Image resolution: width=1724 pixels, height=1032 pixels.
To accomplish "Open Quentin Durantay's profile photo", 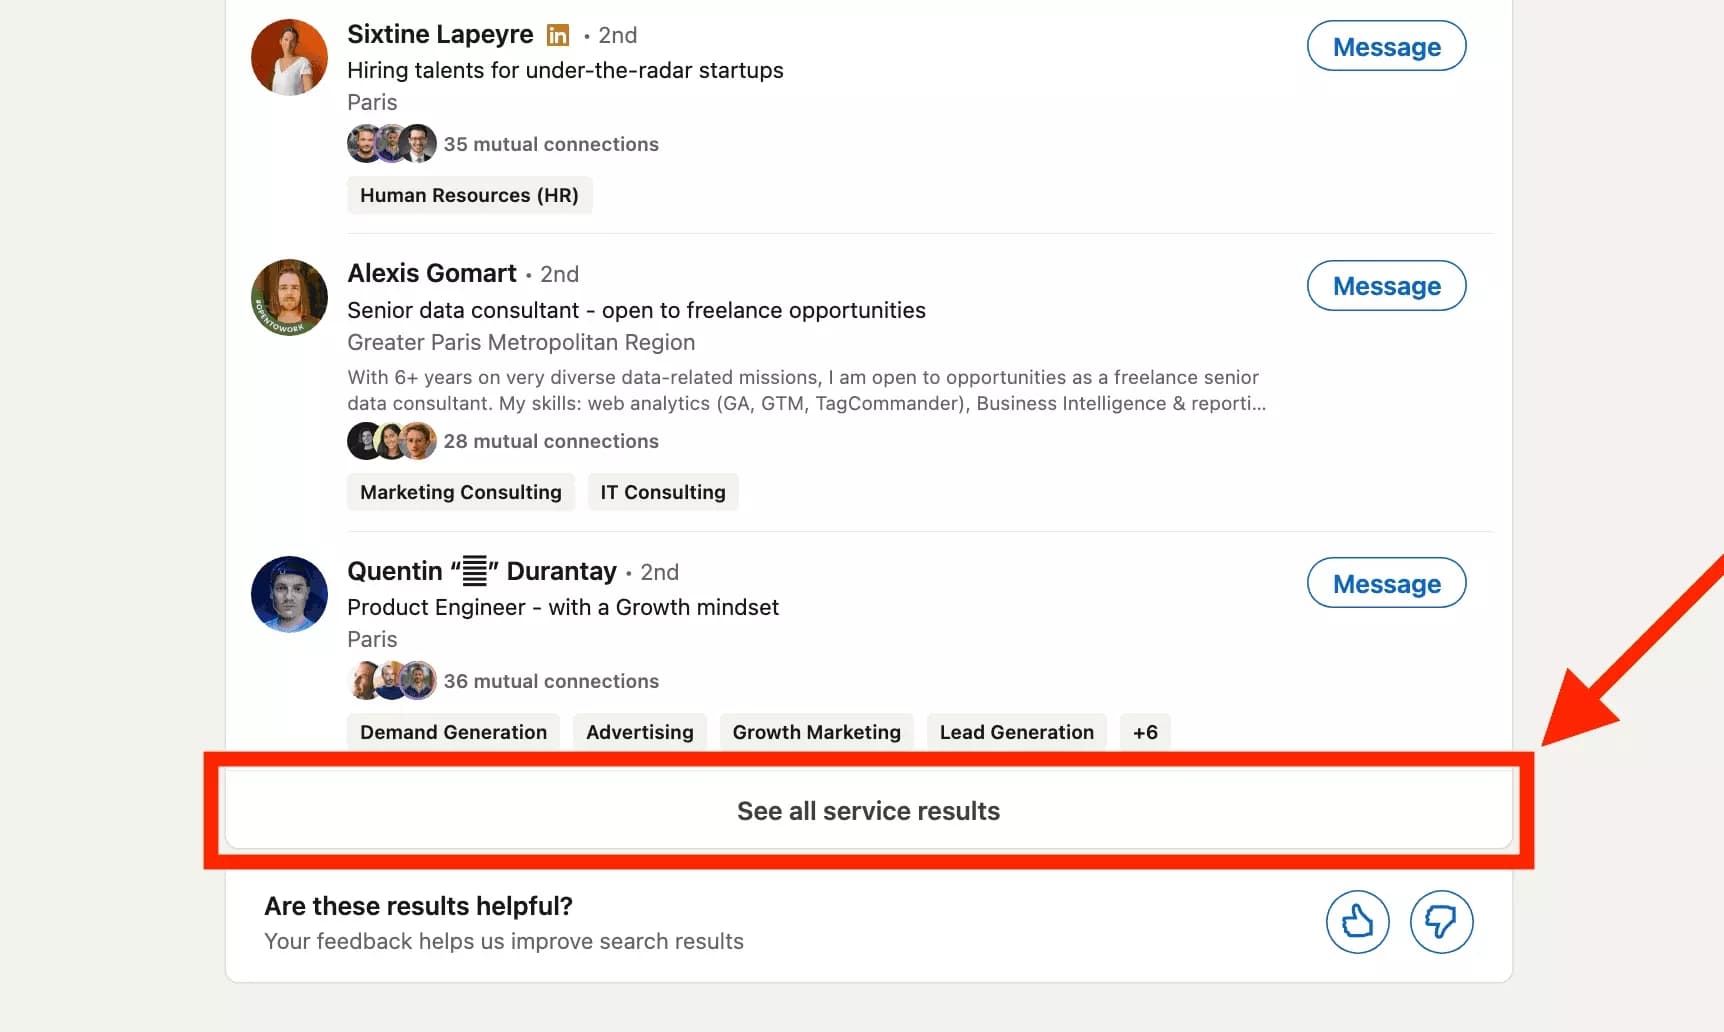I will pyautogui.click(x=289, y=594).
